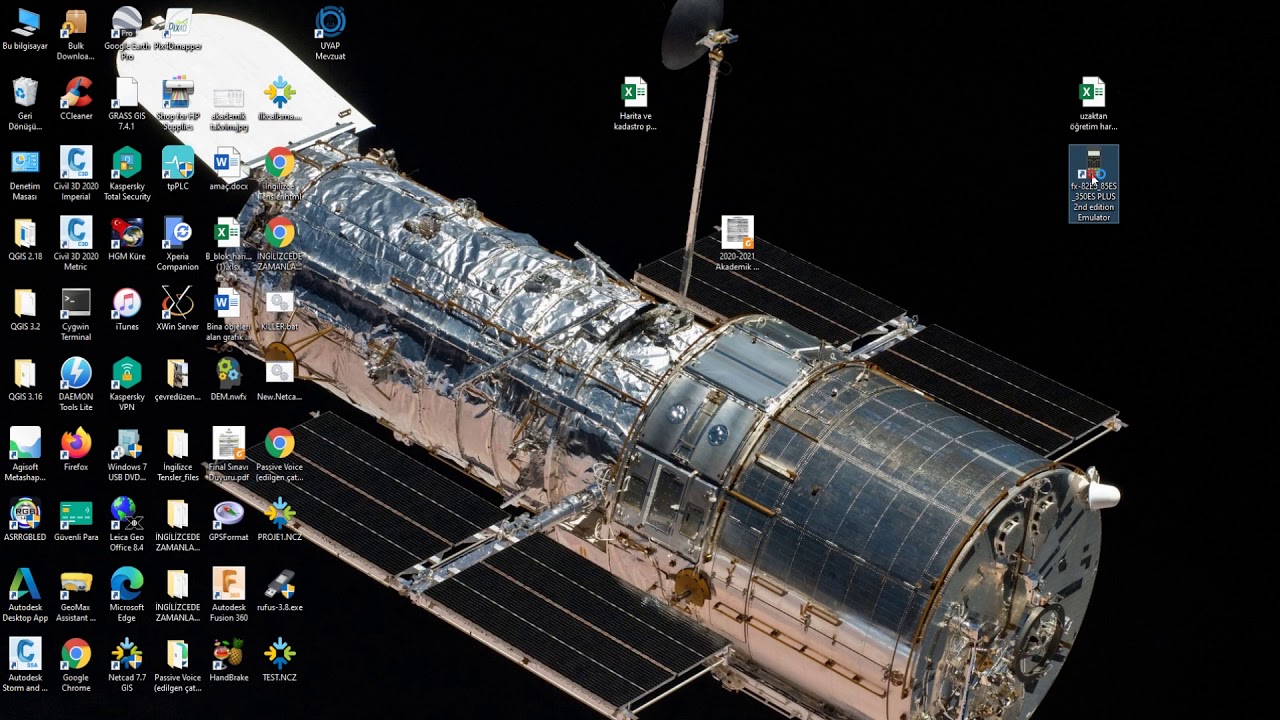Select the Microsoft Edge shortcut
Image resolution: width=1280 pixels, height=720 pixels.
(x=127, y=594)
